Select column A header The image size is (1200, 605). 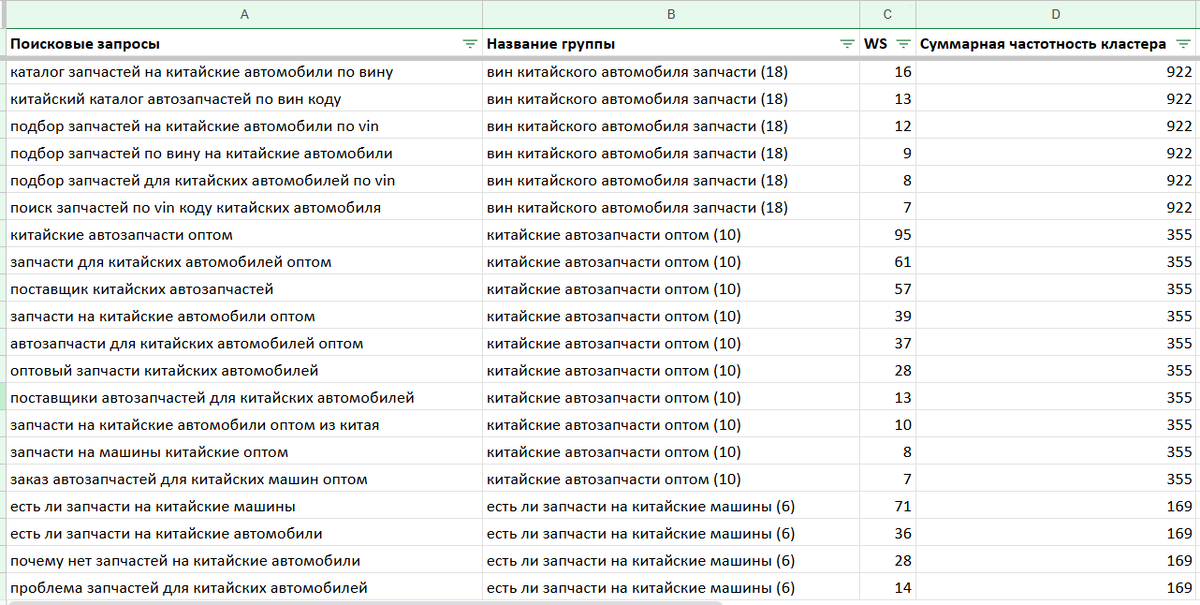point(243,14)
